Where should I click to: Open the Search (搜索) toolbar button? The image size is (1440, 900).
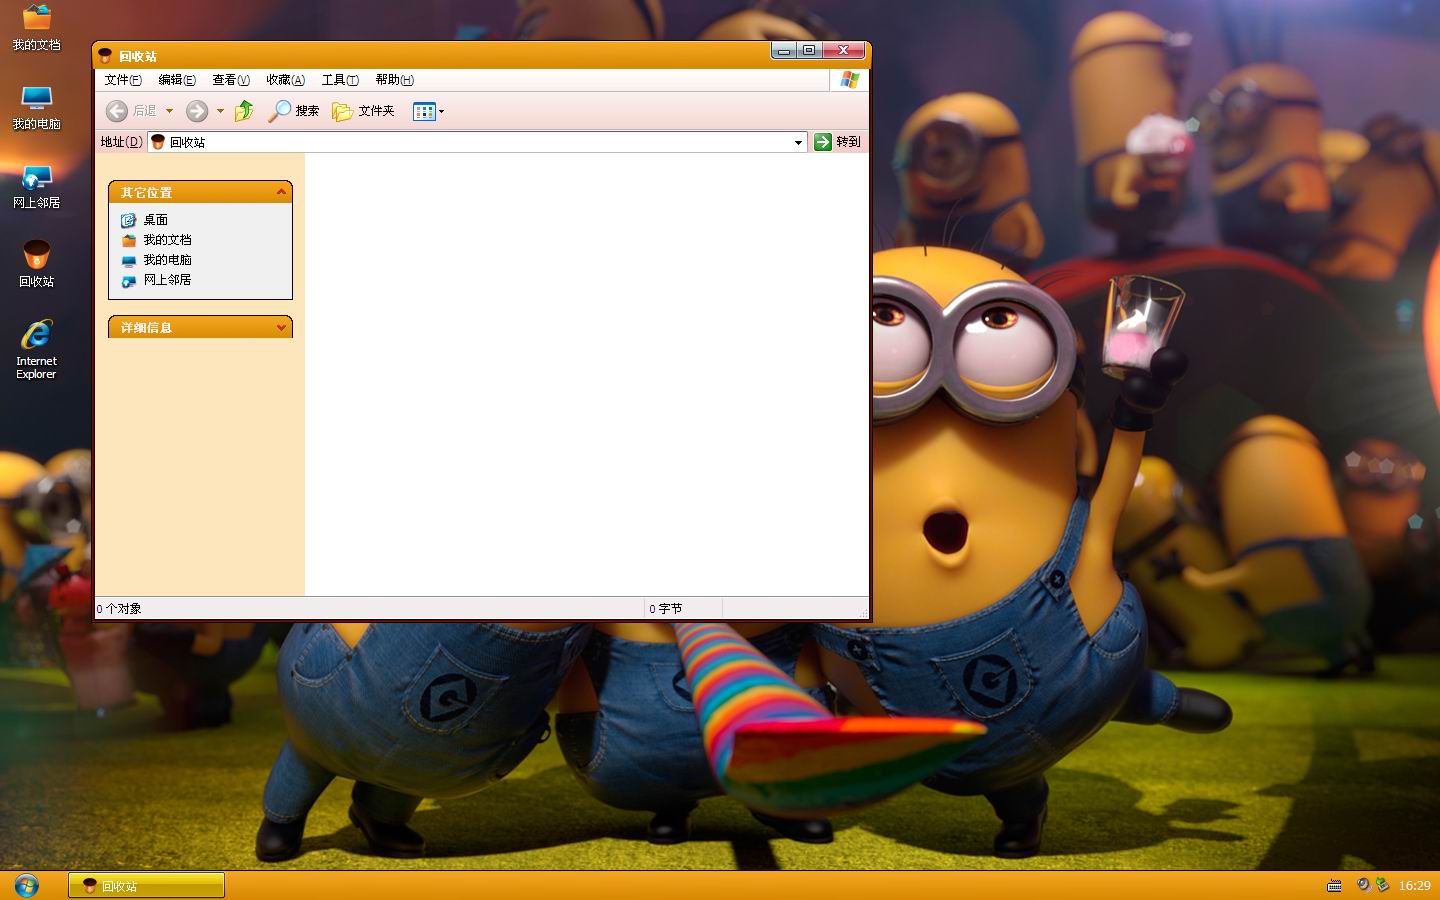pos(294,111)
